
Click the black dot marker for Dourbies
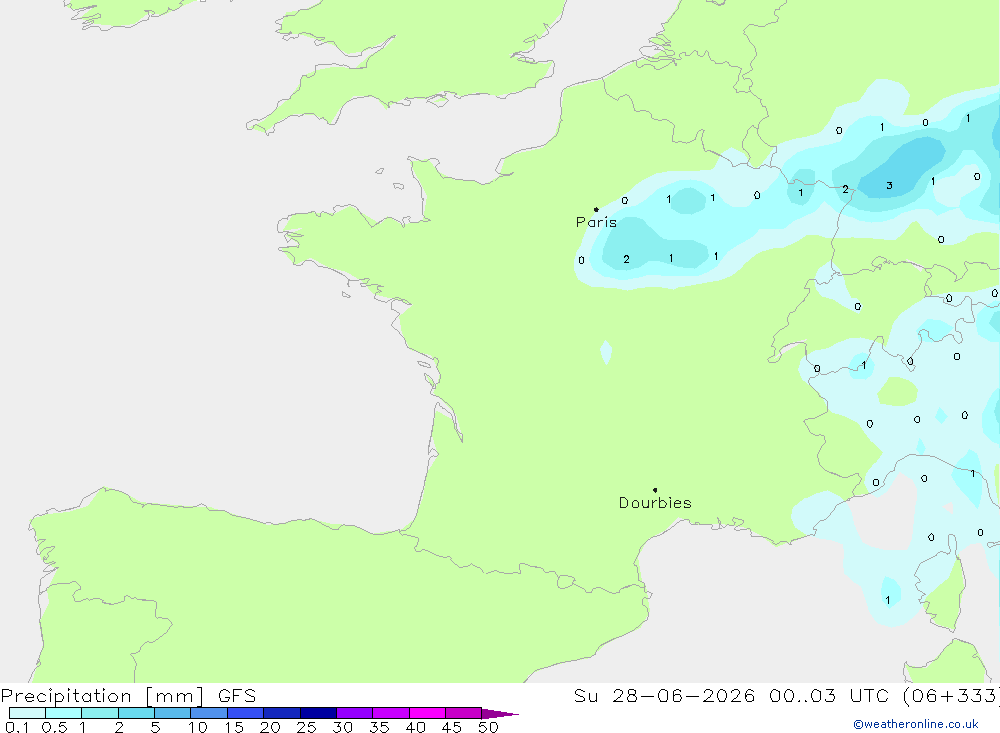point(655,490)
